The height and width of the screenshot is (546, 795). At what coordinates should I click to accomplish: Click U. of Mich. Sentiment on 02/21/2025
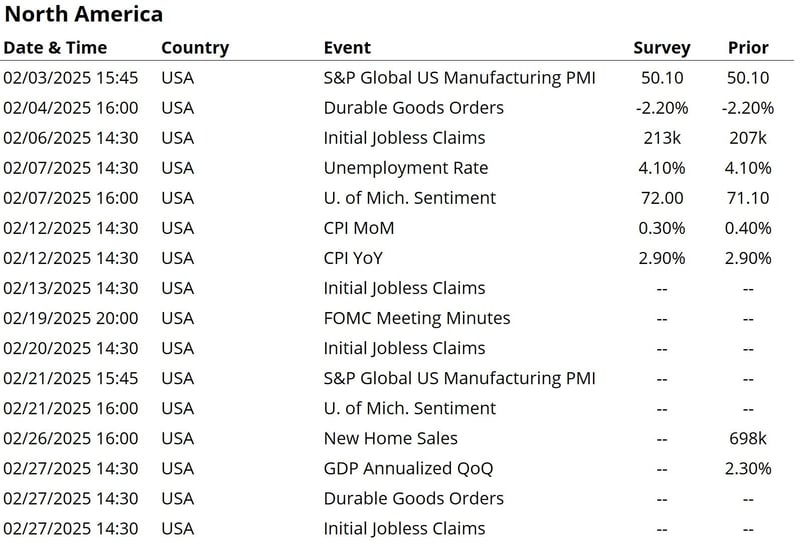(410, 408)
